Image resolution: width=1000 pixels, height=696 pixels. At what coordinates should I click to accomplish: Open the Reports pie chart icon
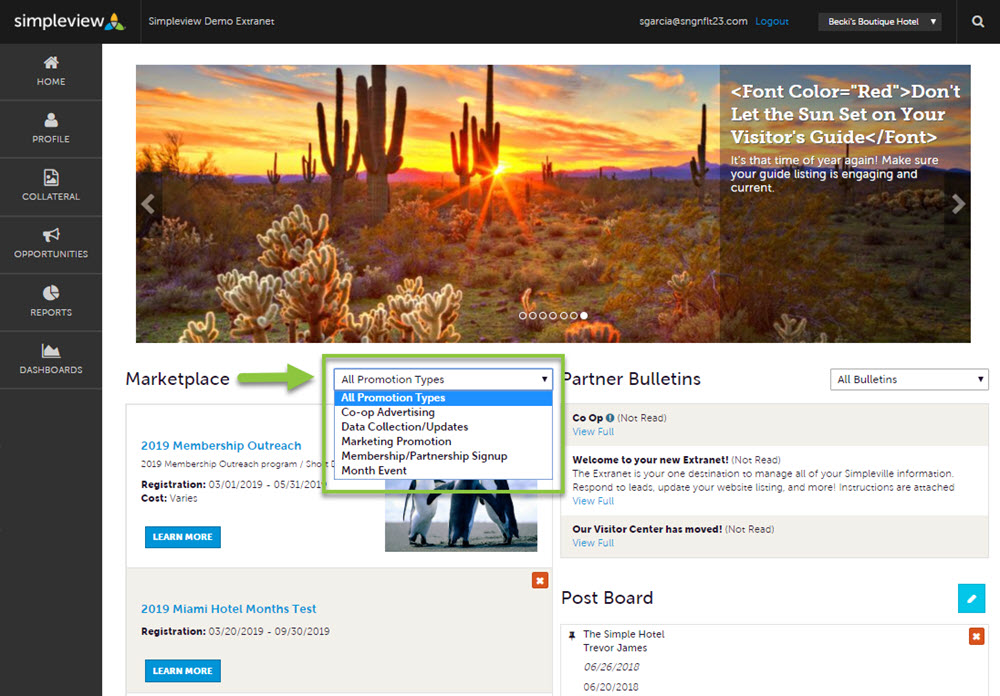[x=51, y=293]
